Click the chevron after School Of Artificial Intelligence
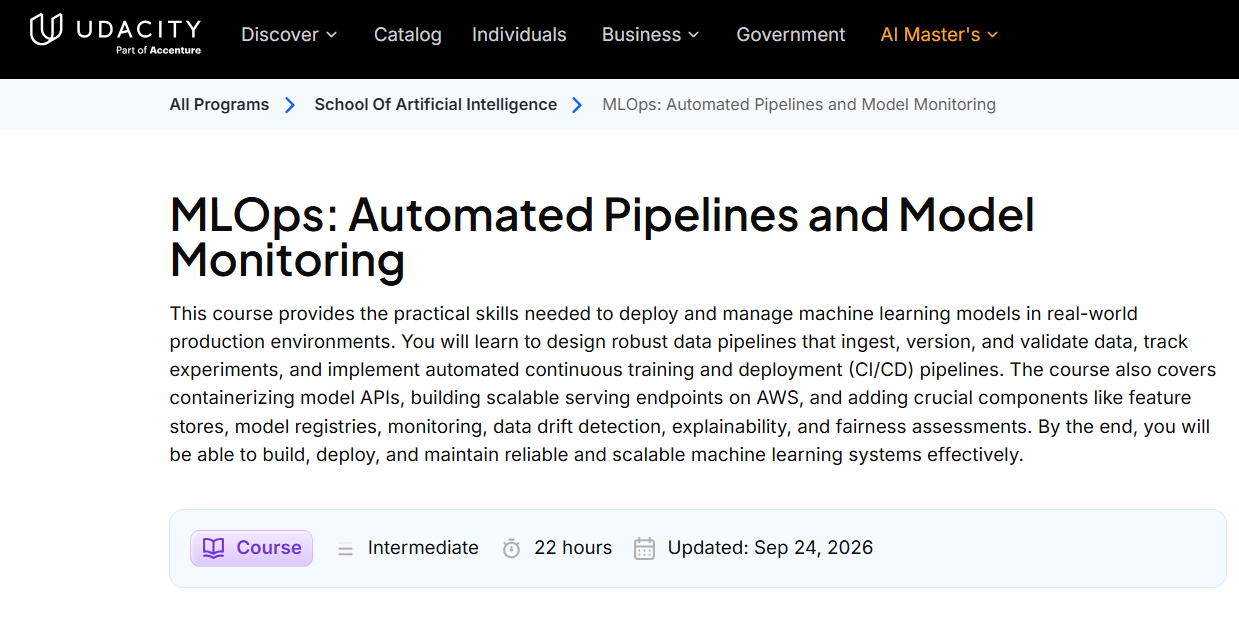 577,105
